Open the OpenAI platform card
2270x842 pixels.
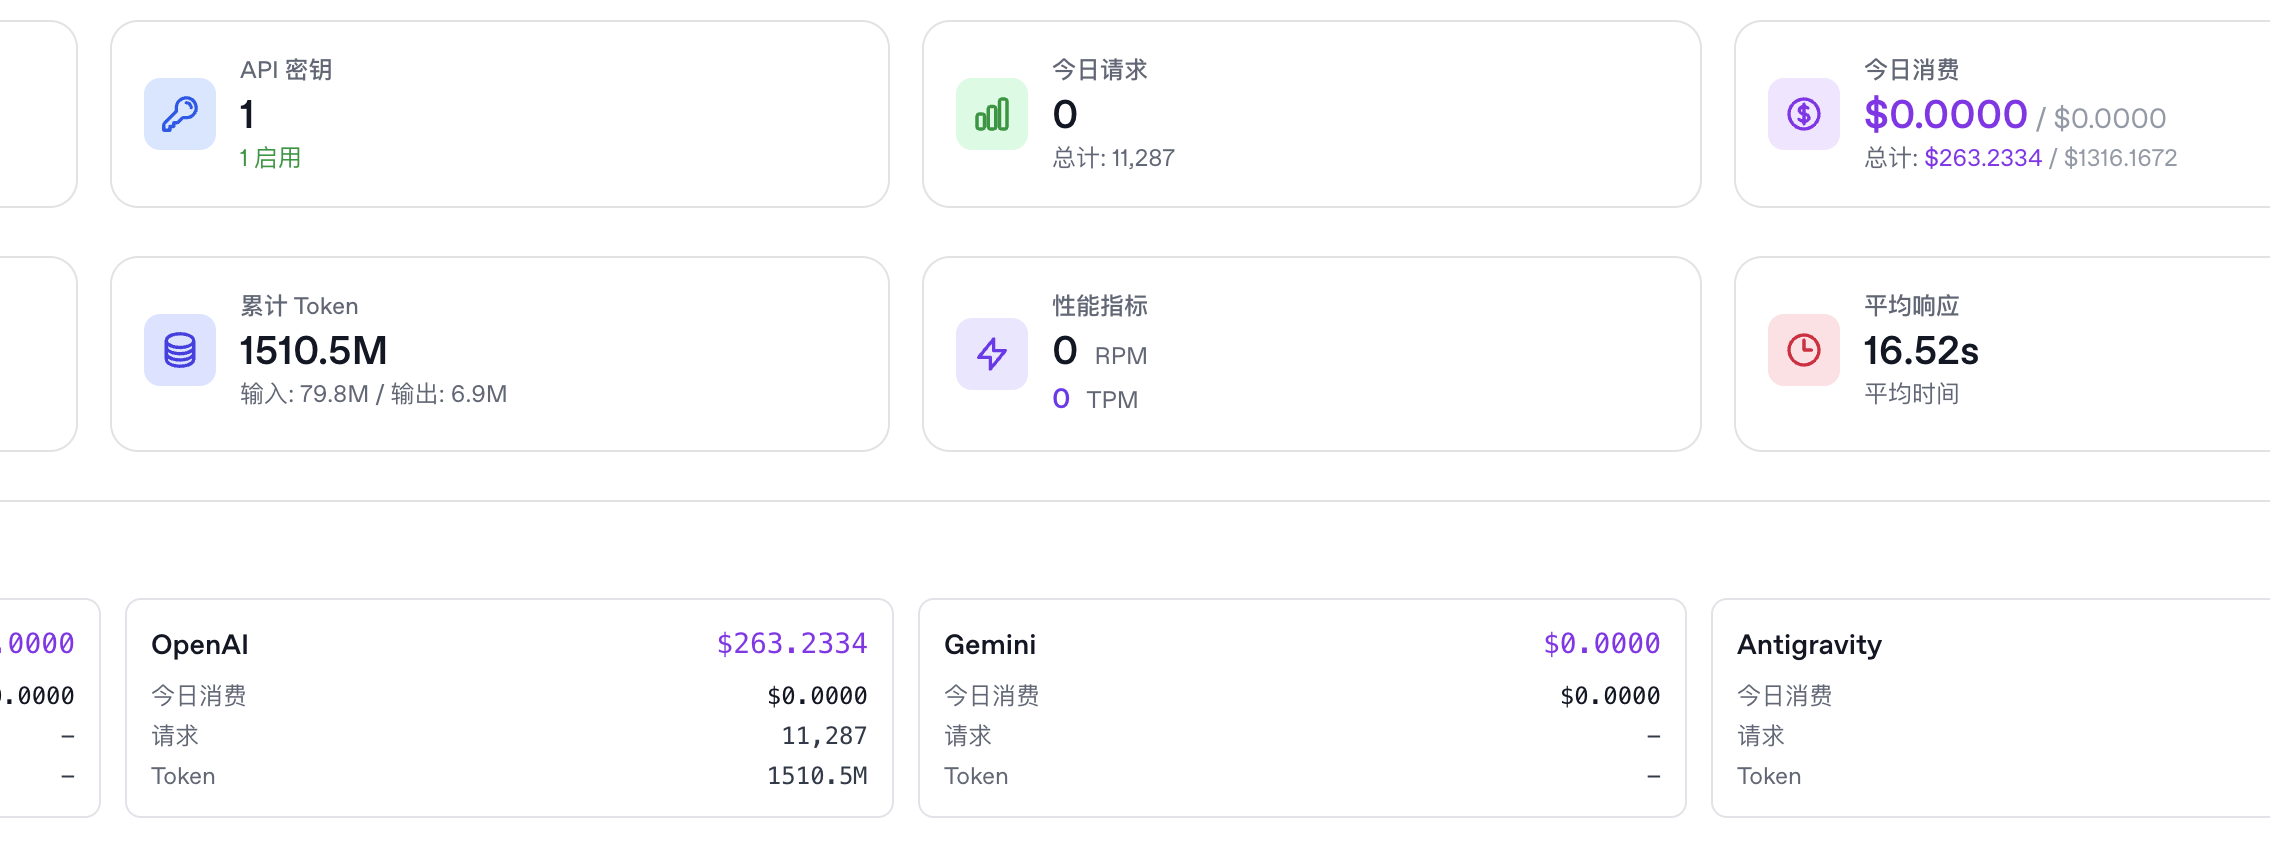point(509,708)
